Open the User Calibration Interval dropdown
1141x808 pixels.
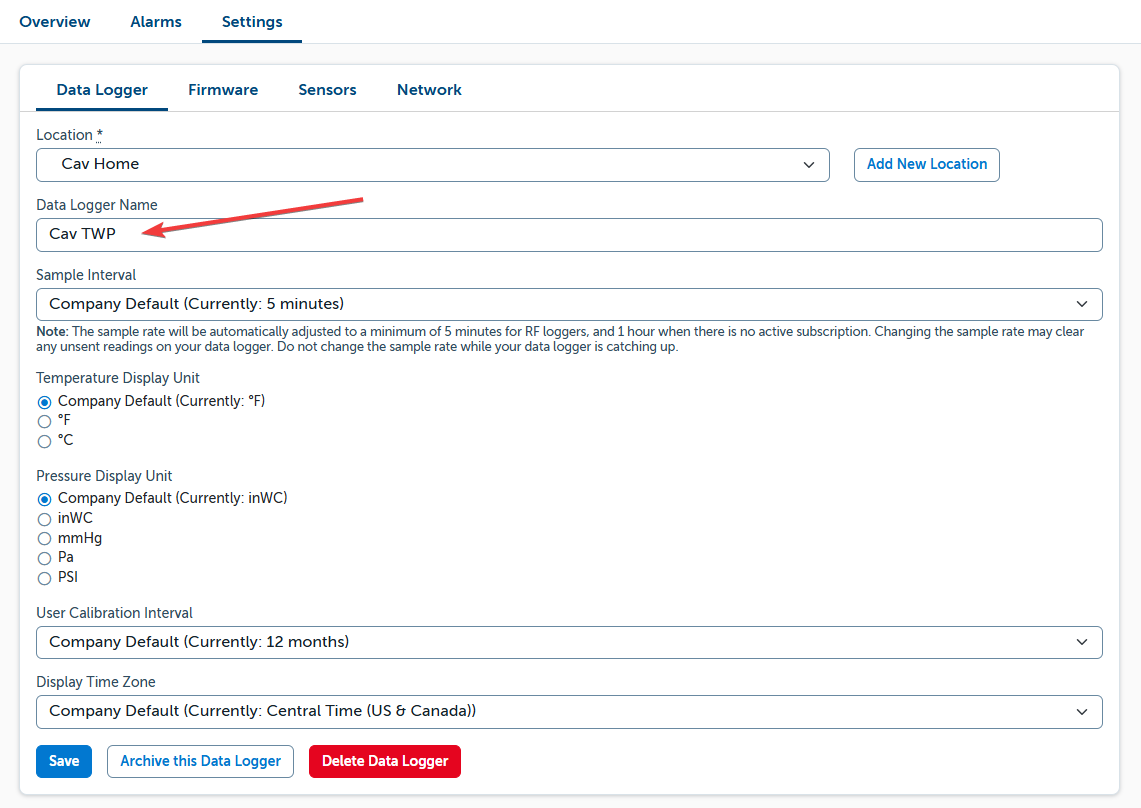(569, 642)
